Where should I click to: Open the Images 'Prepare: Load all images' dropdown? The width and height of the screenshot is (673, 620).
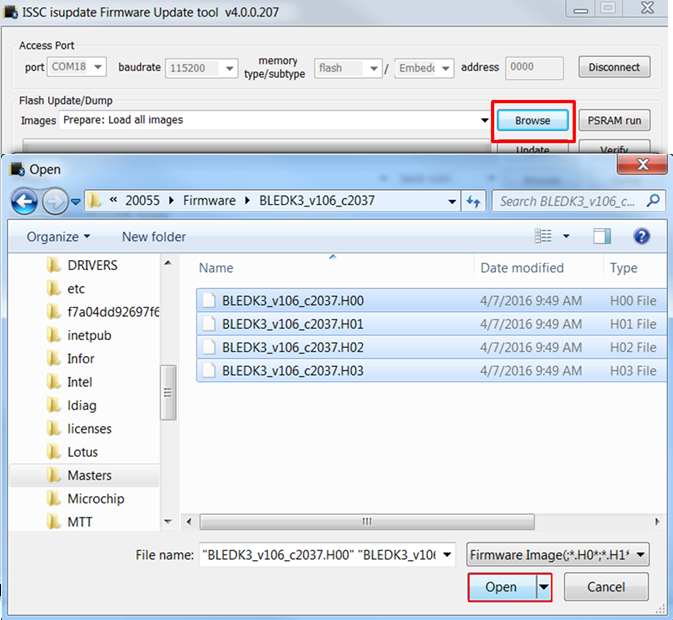click(275, 120)
